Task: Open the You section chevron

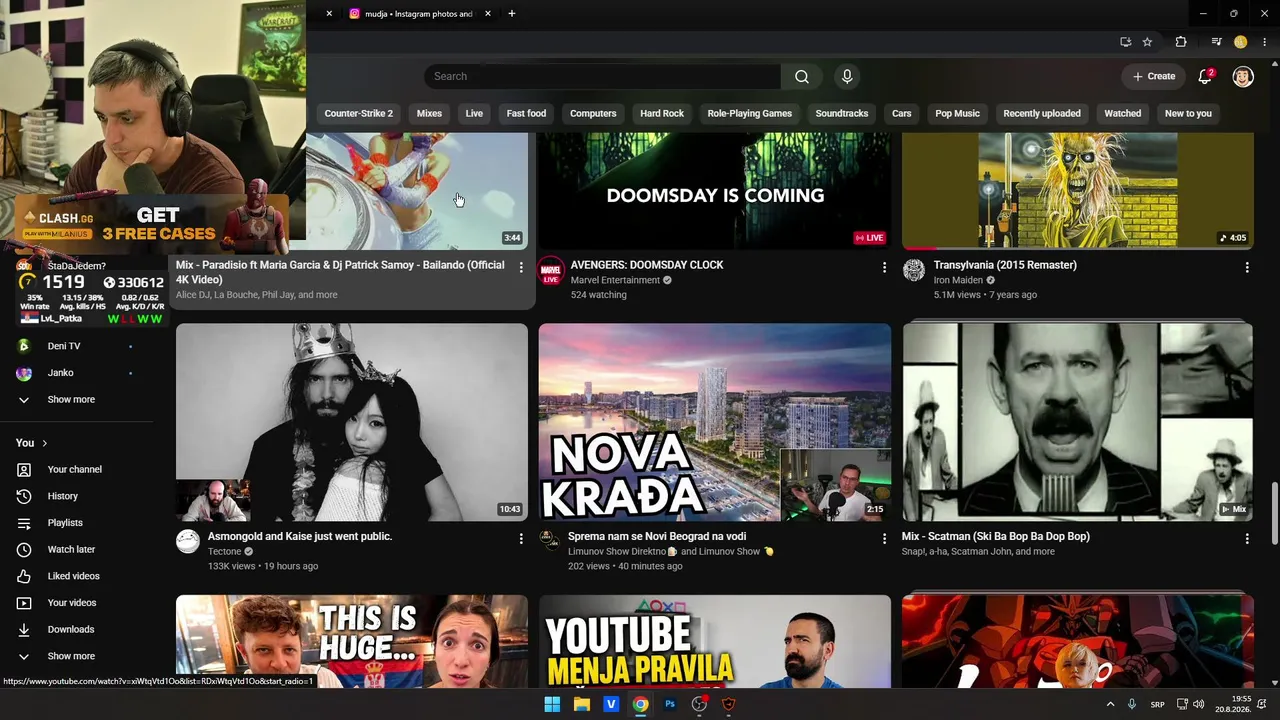Action: coord(45,443)
